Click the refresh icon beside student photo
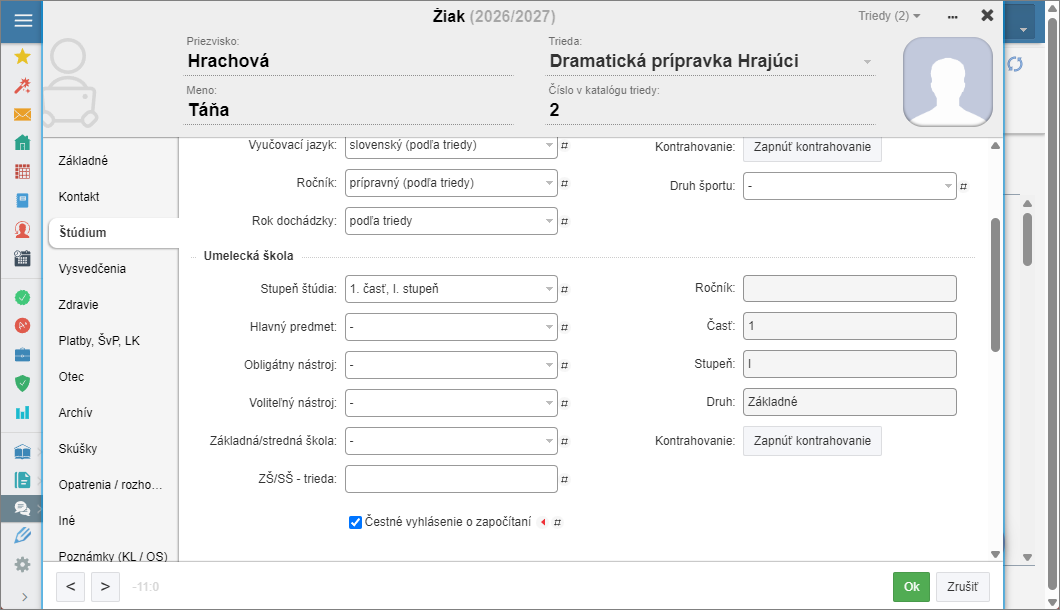The image size is (1060, 610). pyautogui.click(x=1015, y=64)
